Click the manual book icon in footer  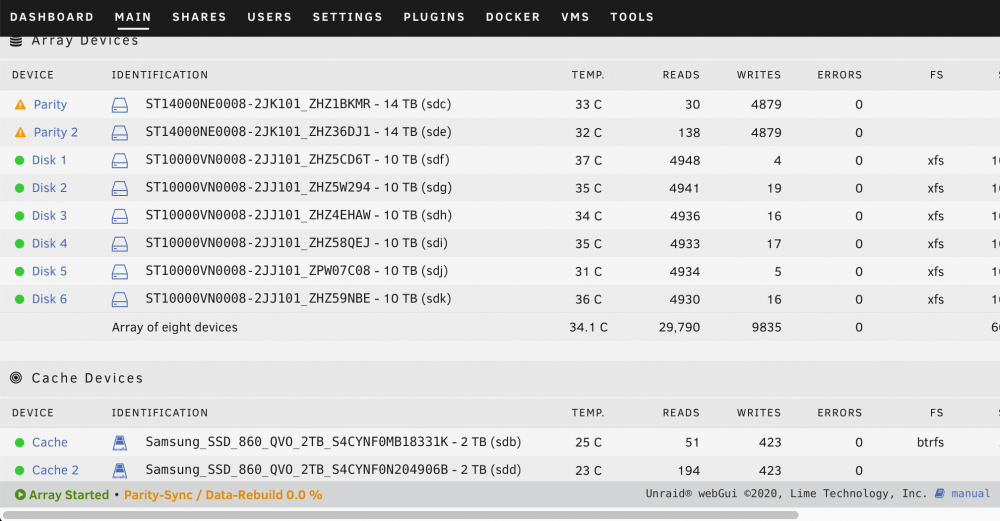tap(940, 494)
